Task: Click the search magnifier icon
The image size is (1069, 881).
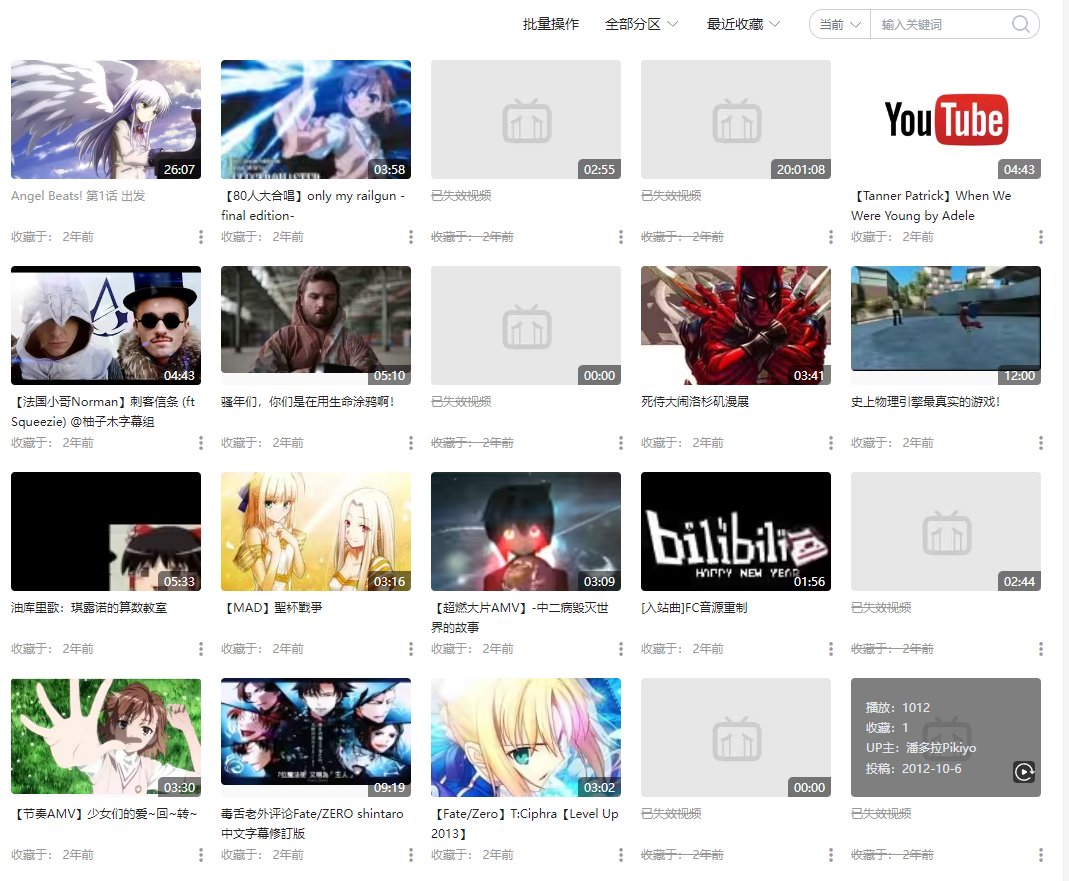Action: point(1021,25)
